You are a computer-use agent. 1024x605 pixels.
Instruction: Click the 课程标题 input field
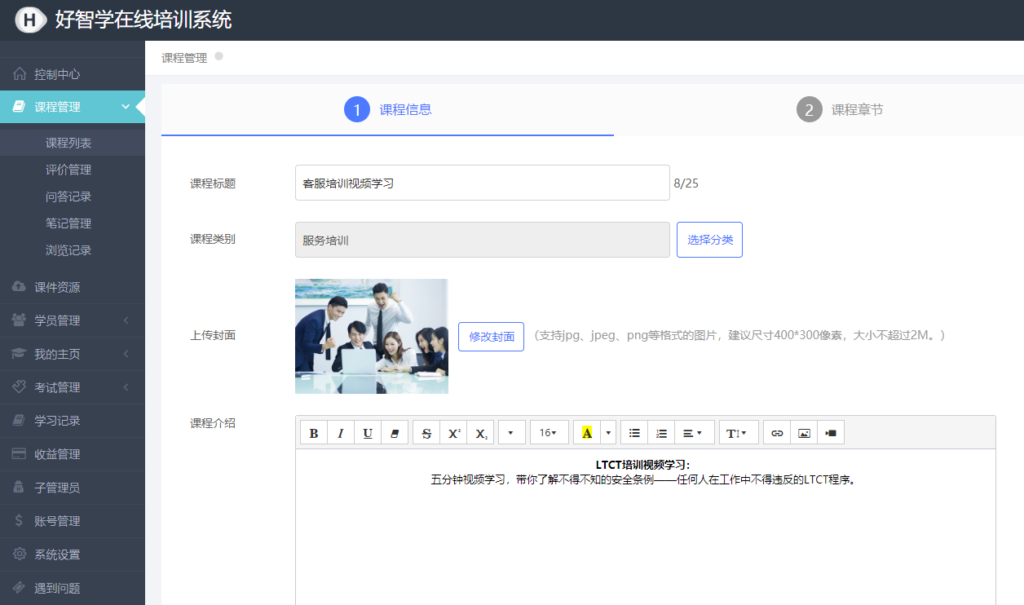482,183
